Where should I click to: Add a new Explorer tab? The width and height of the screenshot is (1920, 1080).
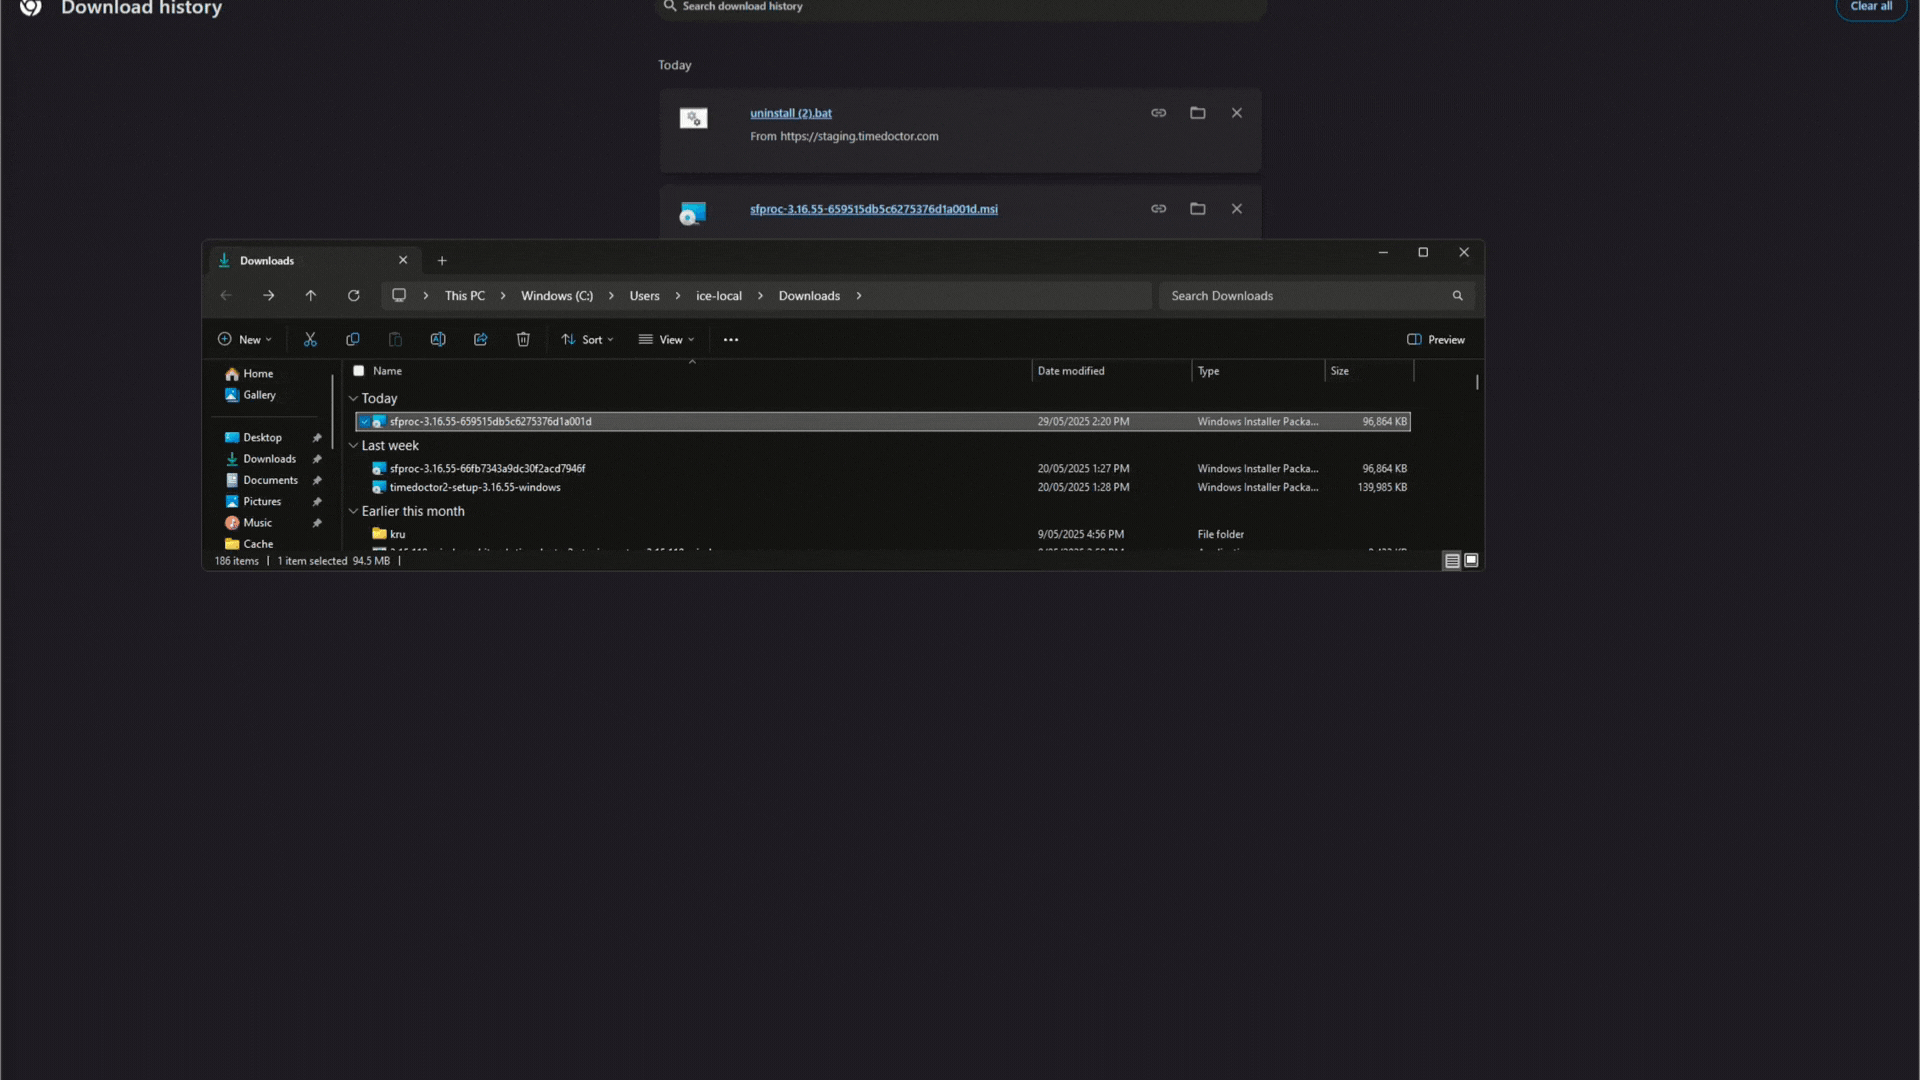point(442,261)
